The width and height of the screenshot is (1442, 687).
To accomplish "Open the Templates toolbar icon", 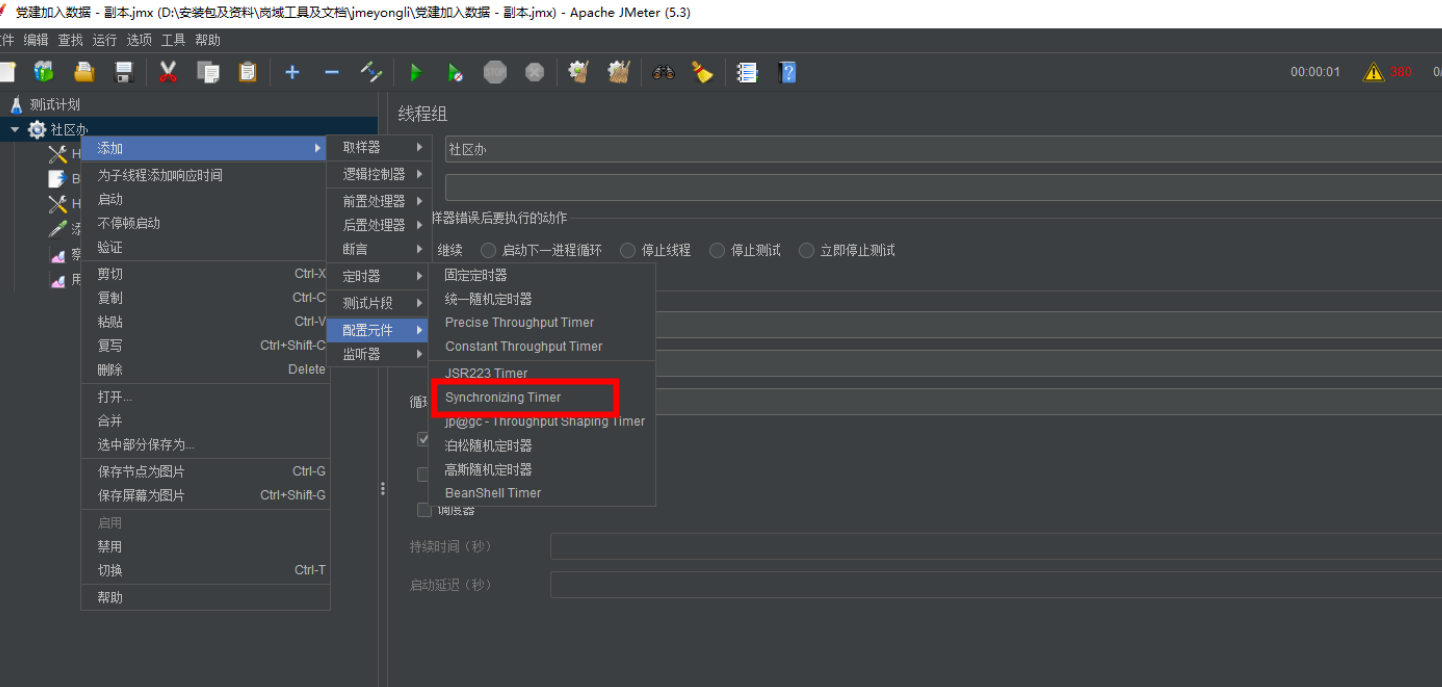I will 44,72.
